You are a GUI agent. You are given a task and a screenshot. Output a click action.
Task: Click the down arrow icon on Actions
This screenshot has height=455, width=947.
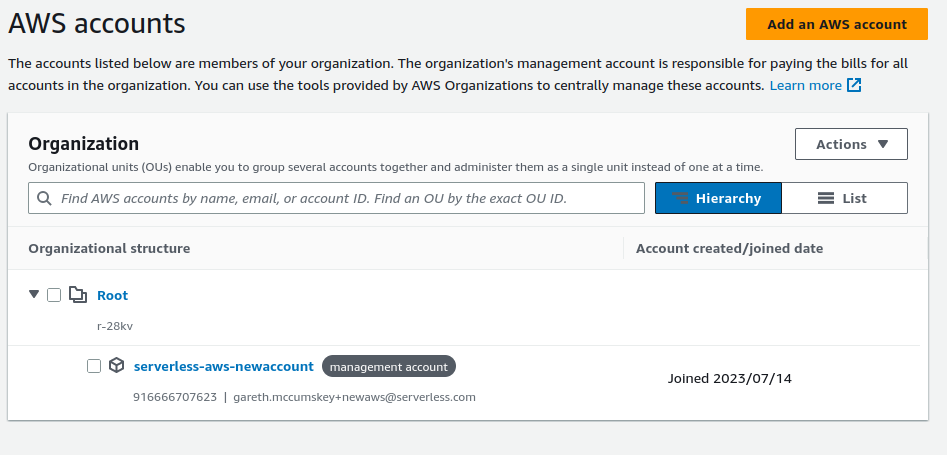[882, 144]
